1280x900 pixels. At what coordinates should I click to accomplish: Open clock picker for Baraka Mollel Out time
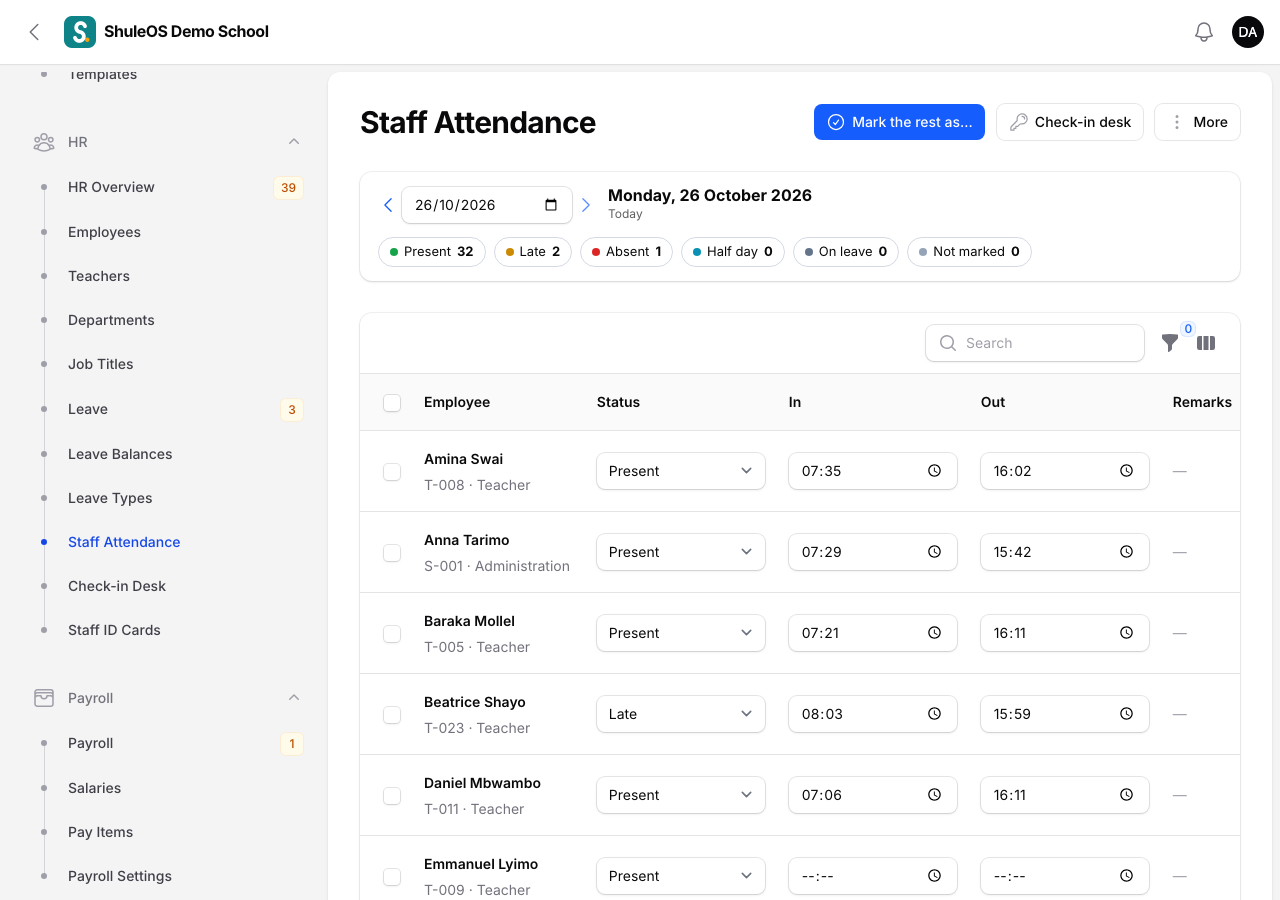(x=1126, y=633)
